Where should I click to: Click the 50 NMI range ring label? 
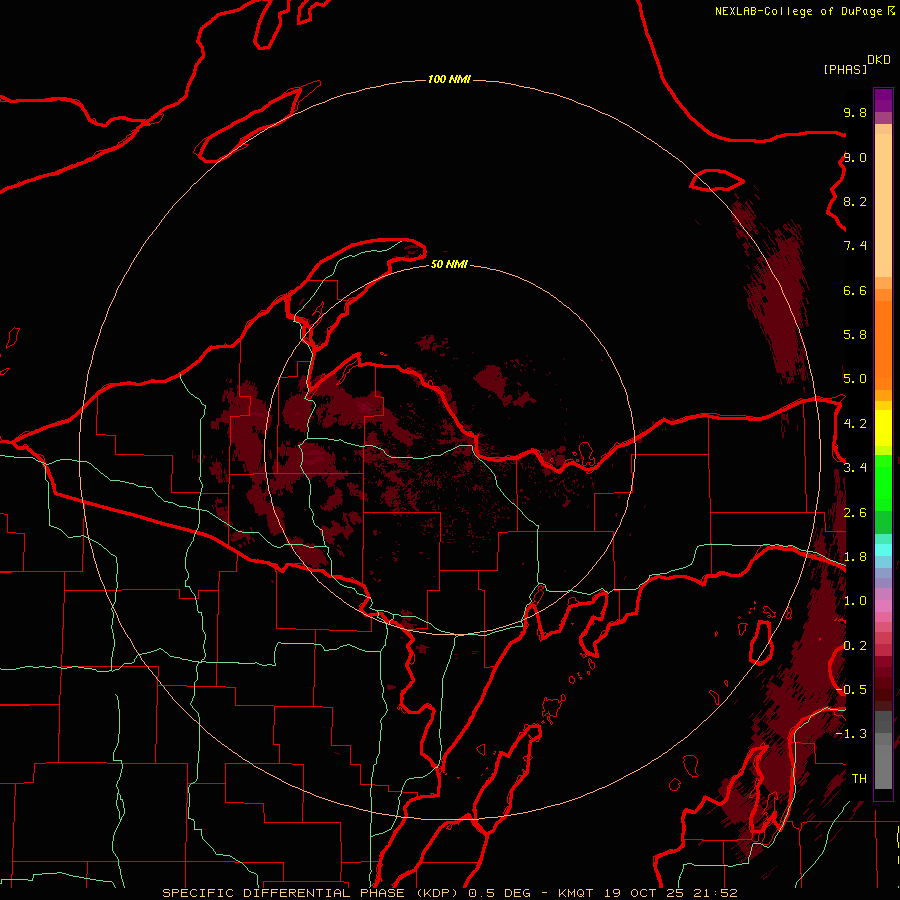449,264
